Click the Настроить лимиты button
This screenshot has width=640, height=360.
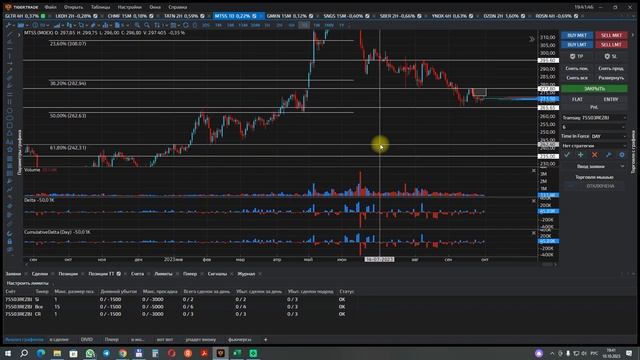pos(28,283)
